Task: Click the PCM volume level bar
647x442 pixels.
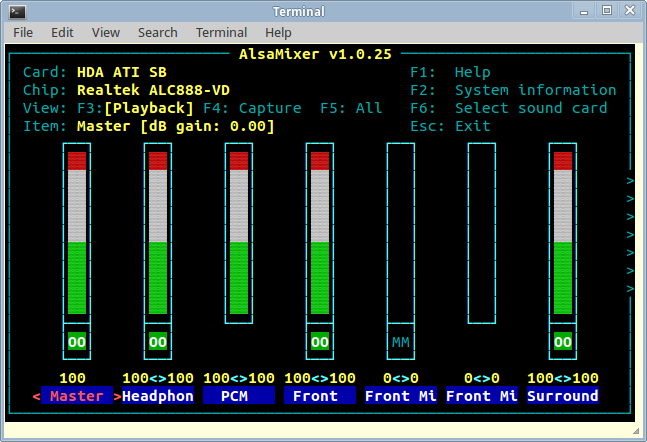Action: click(238, 235)
